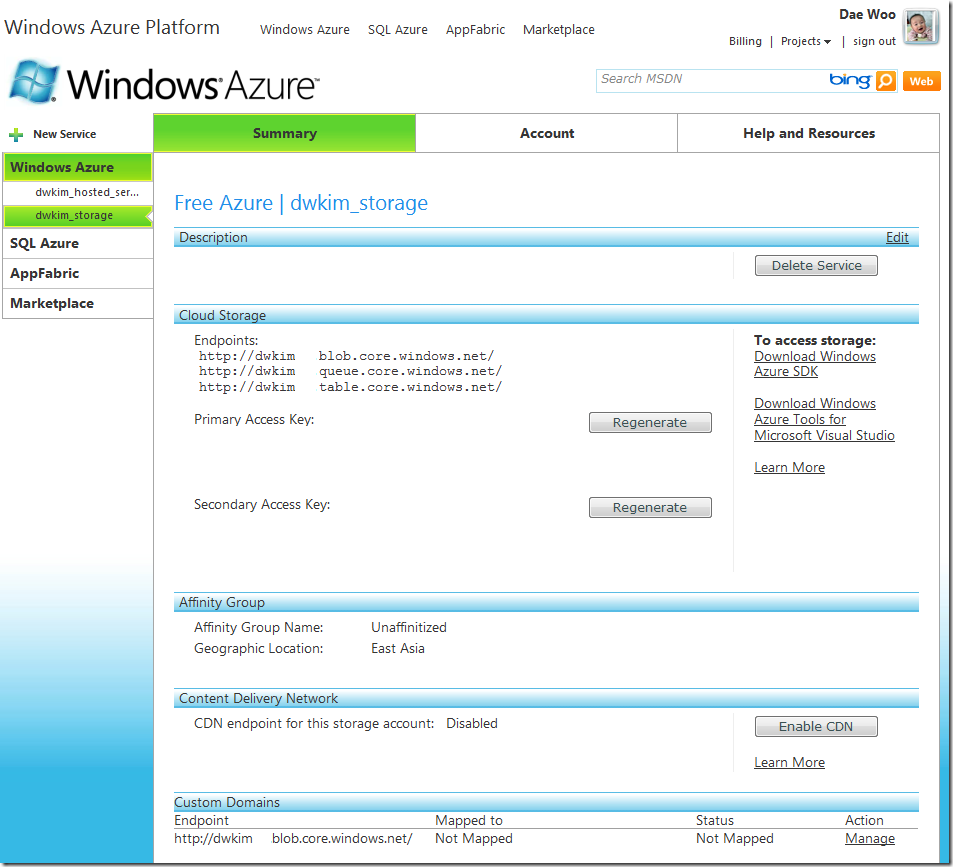Click Learn More under Enable CDN

790,762
